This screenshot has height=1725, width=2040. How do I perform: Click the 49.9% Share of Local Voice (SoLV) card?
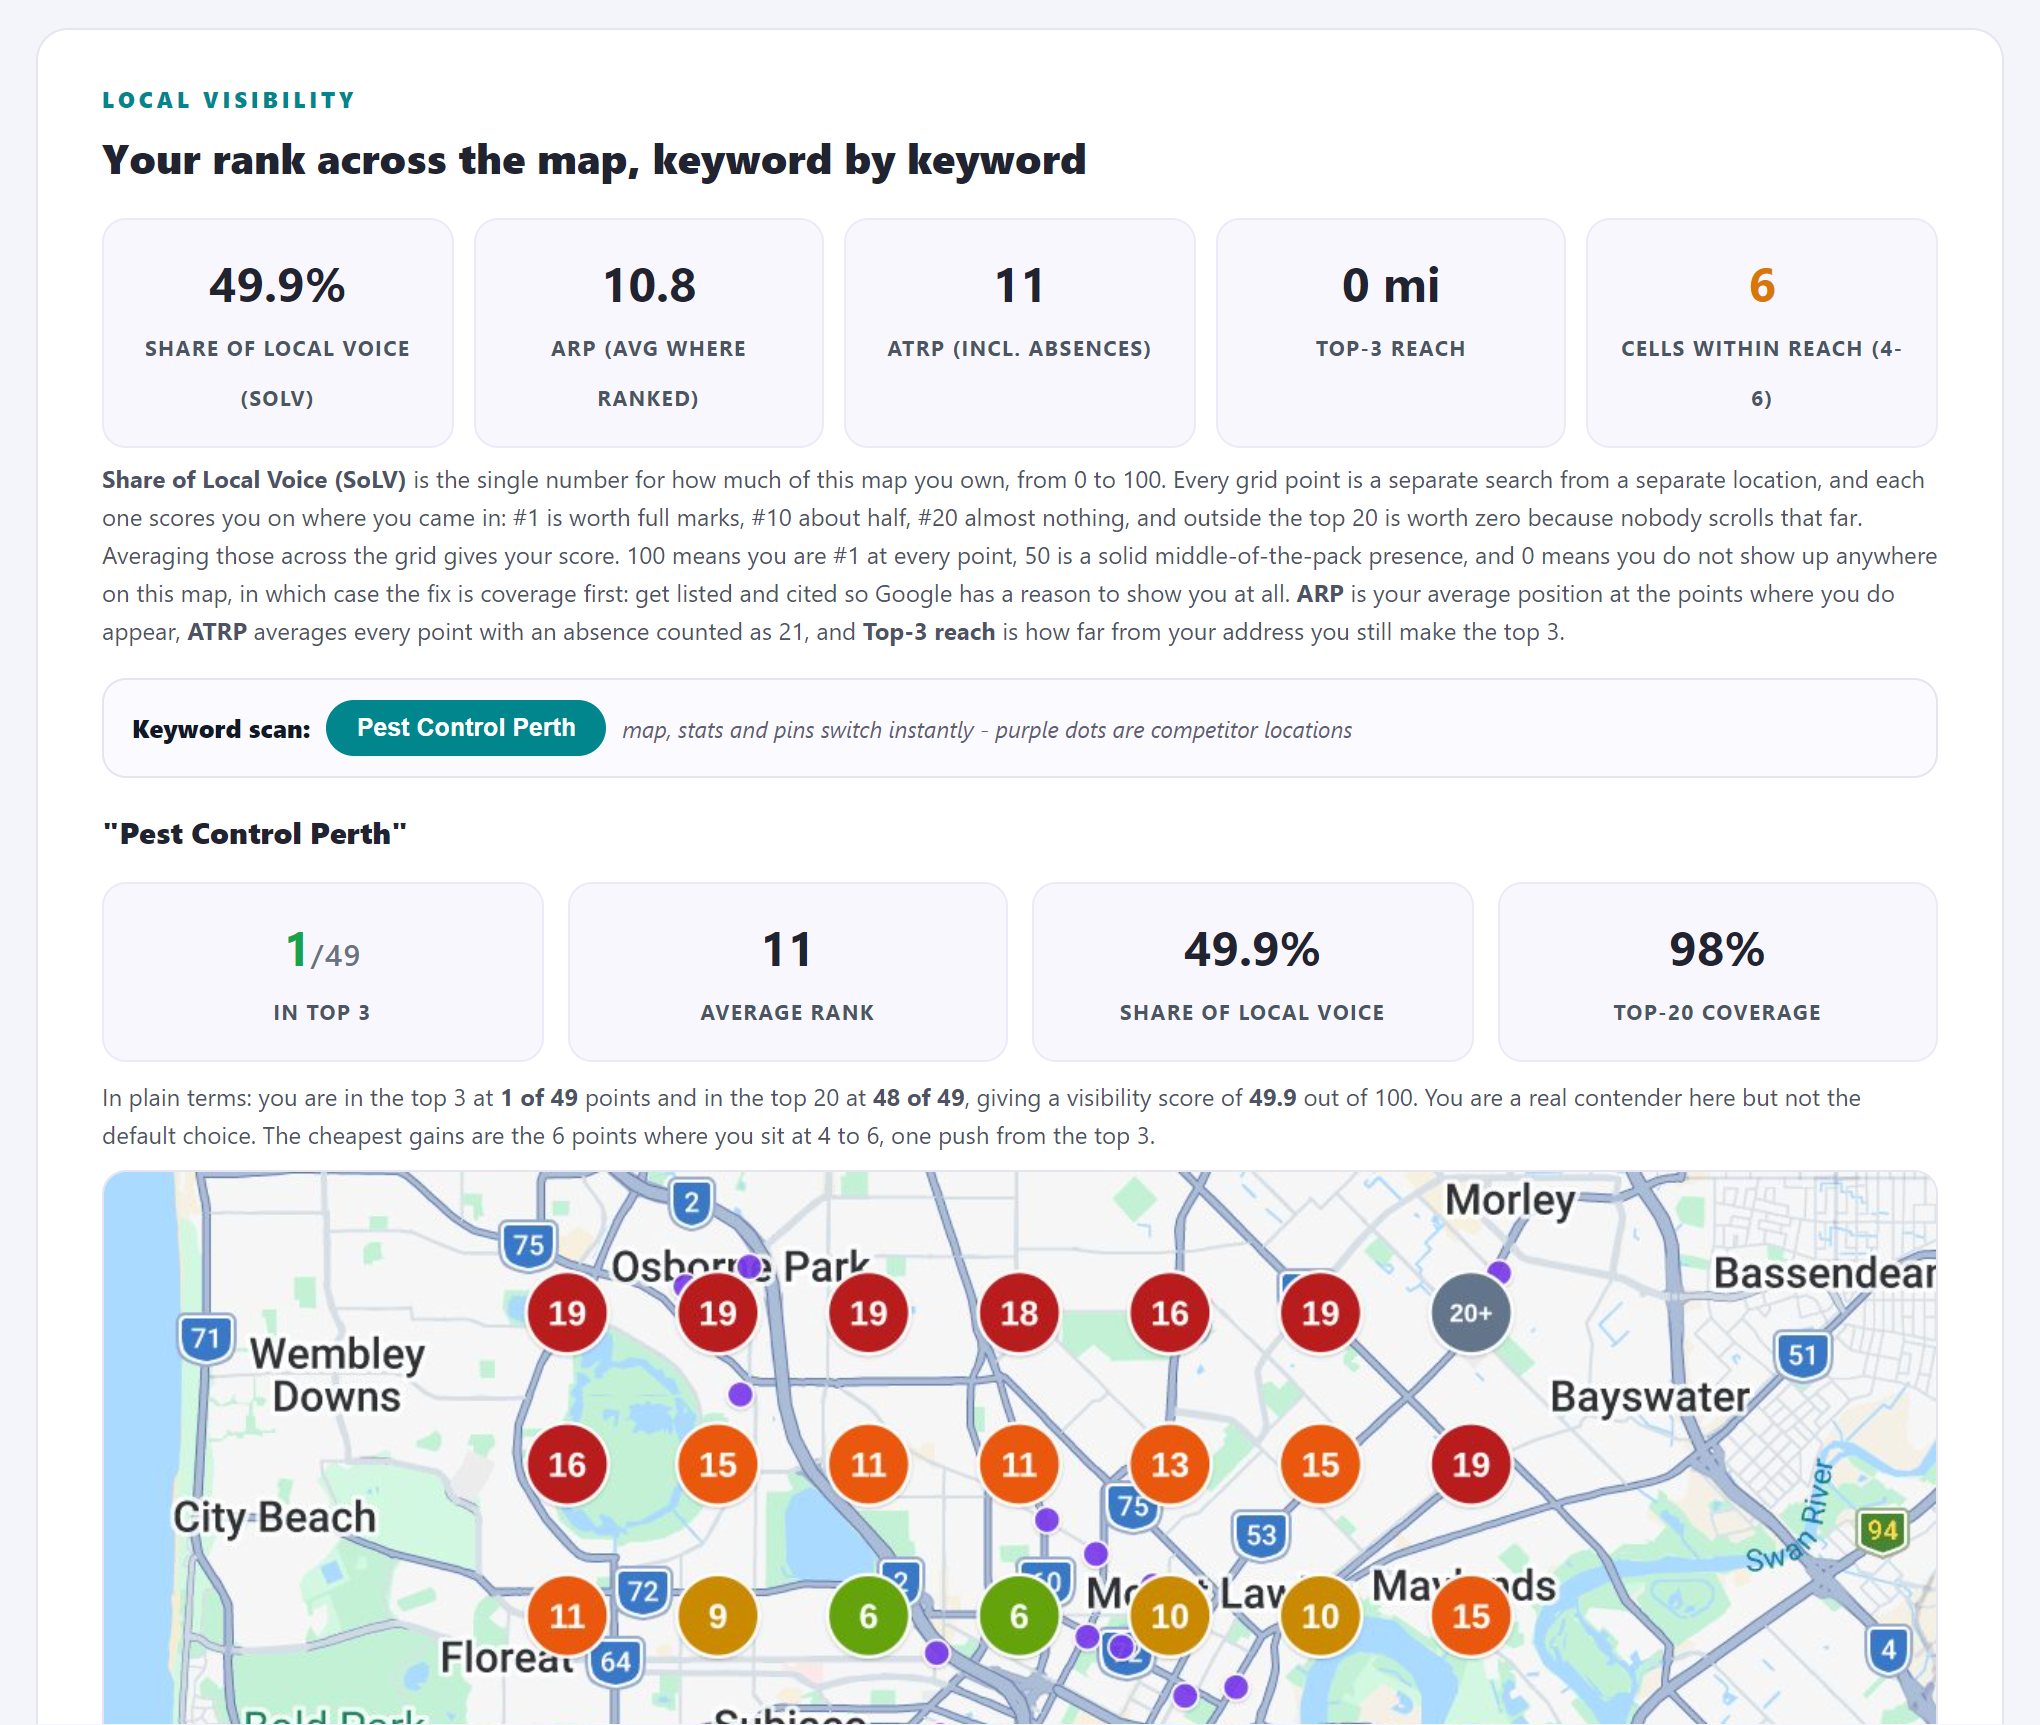click(x=277, y=333)
